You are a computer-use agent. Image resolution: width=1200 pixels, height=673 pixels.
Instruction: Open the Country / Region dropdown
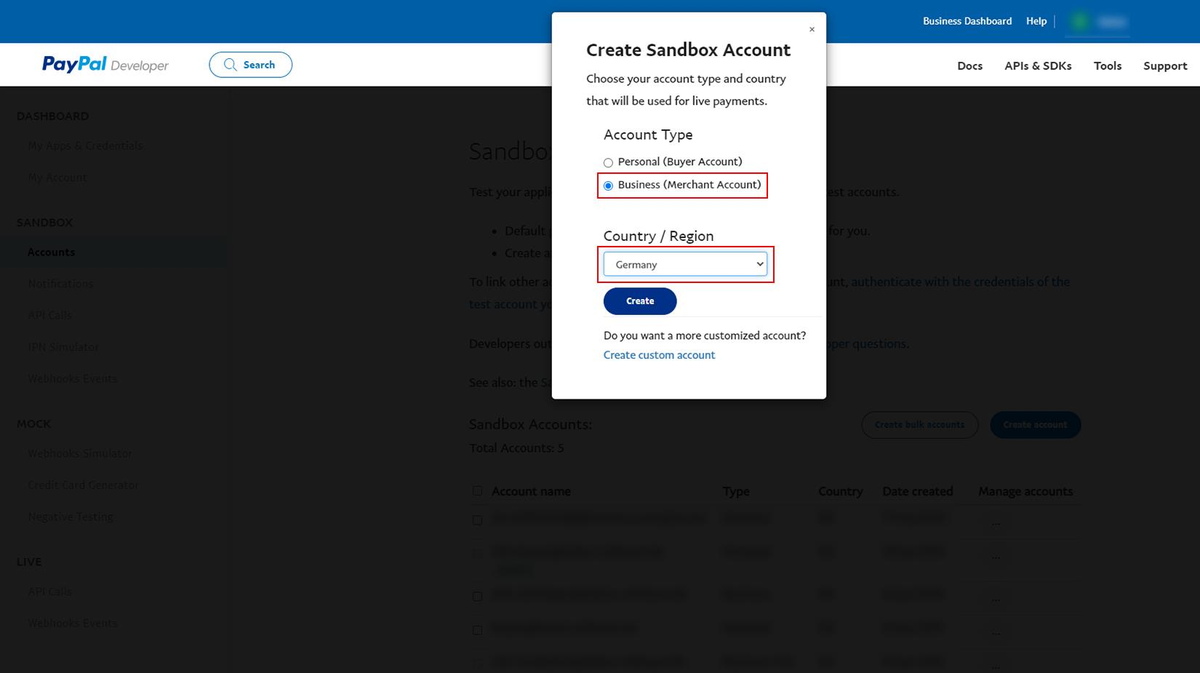685,264
